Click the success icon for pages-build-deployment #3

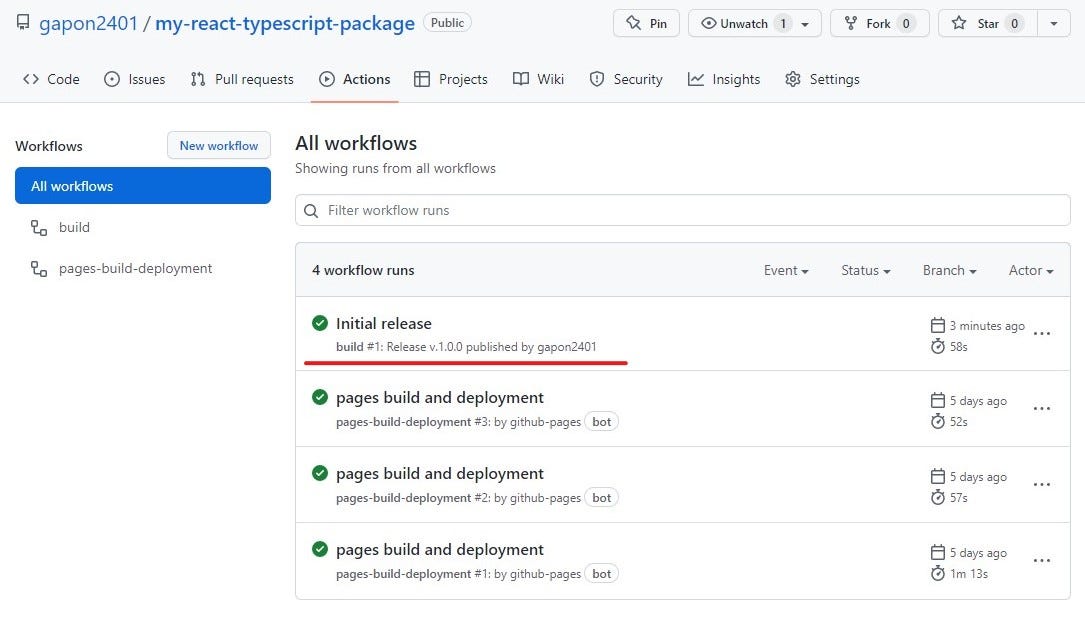coord(320,397)
